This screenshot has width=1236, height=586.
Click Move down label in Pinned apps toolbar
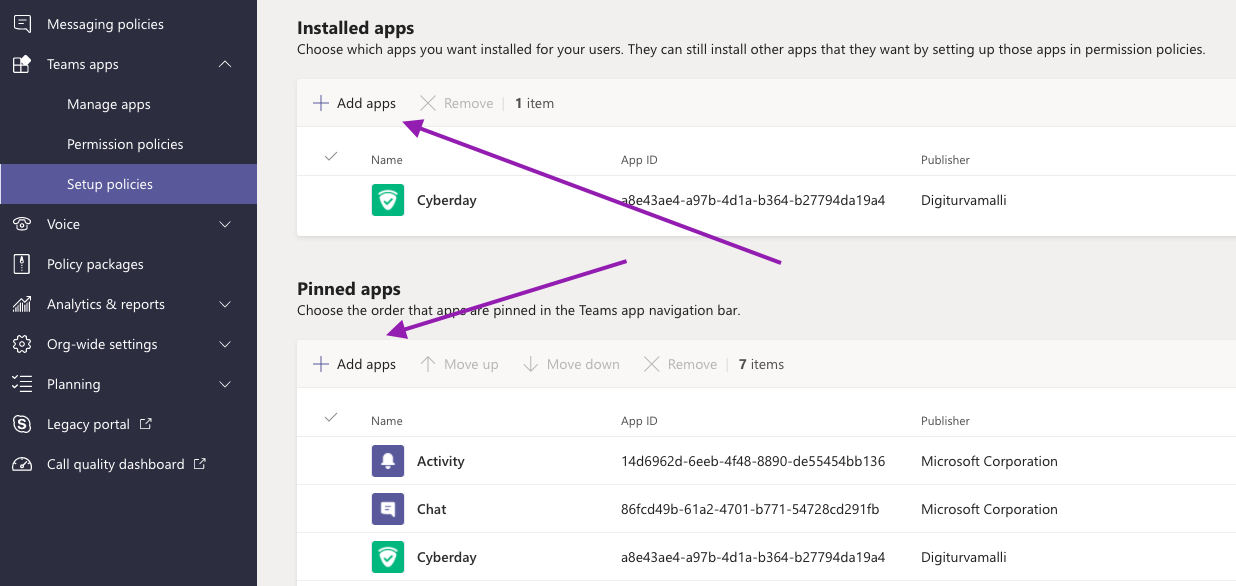point(583,364)
